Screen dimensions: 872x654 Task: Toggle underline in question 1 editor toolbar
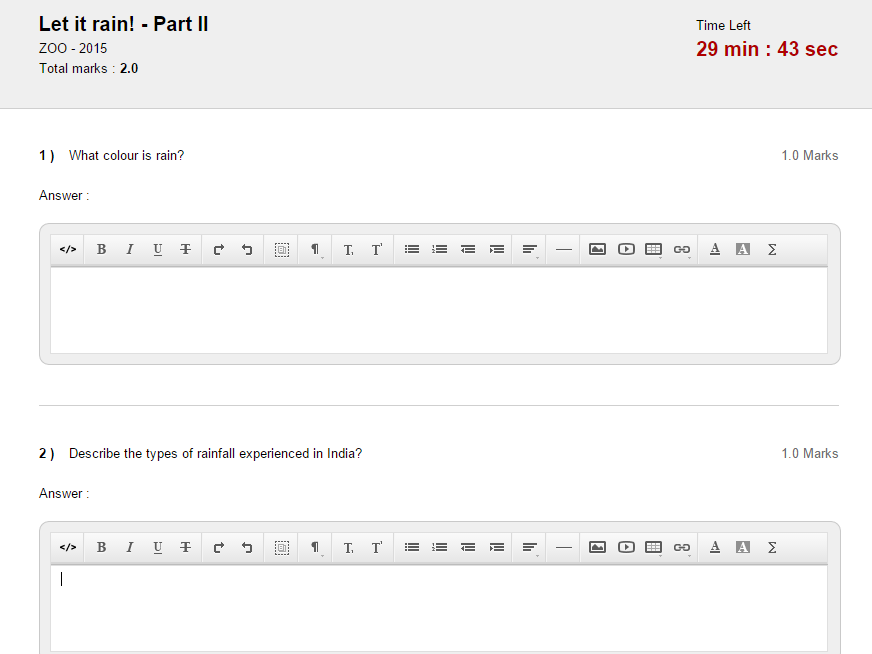(157, 250)
